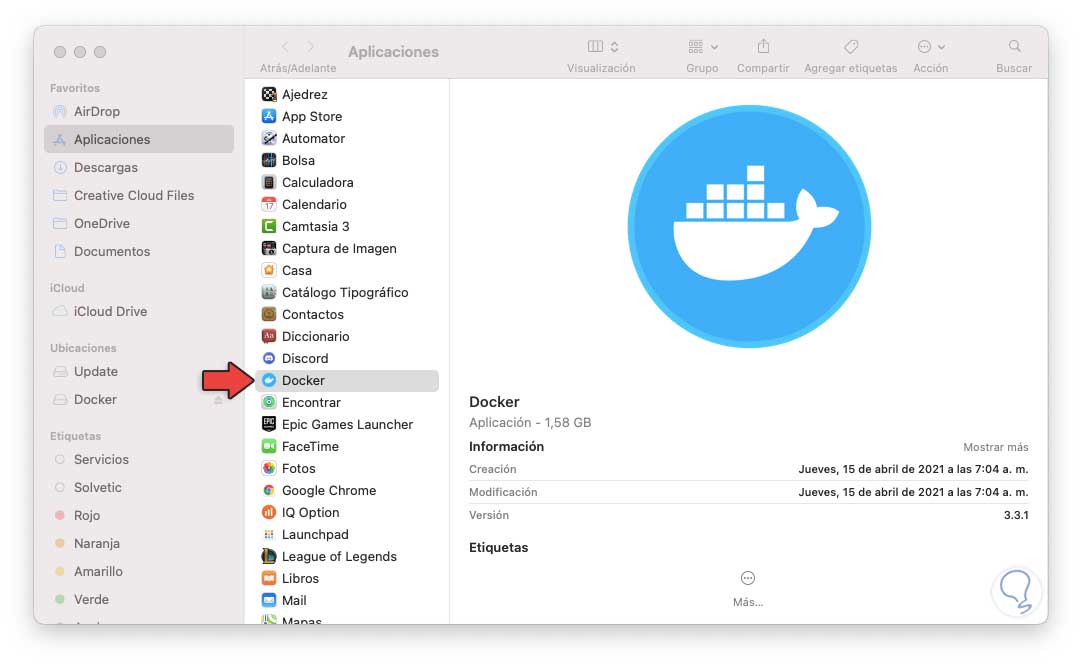
Task: Click the Etiquetas heading in preview
Action: tap(498, 547)
